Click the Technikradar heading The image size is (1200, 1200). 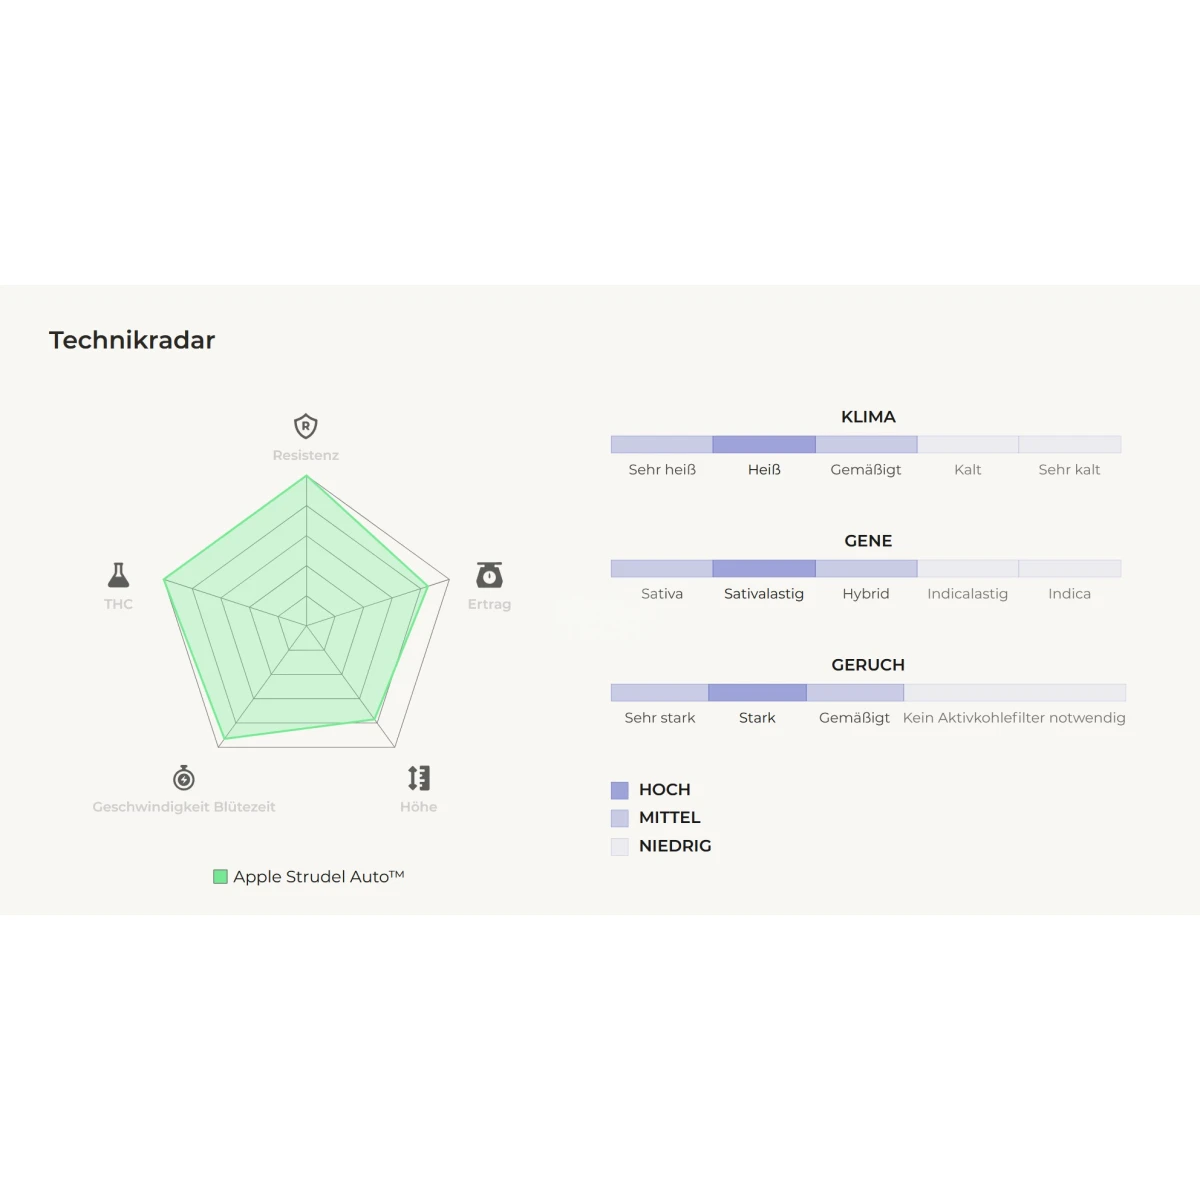(132, 340)
